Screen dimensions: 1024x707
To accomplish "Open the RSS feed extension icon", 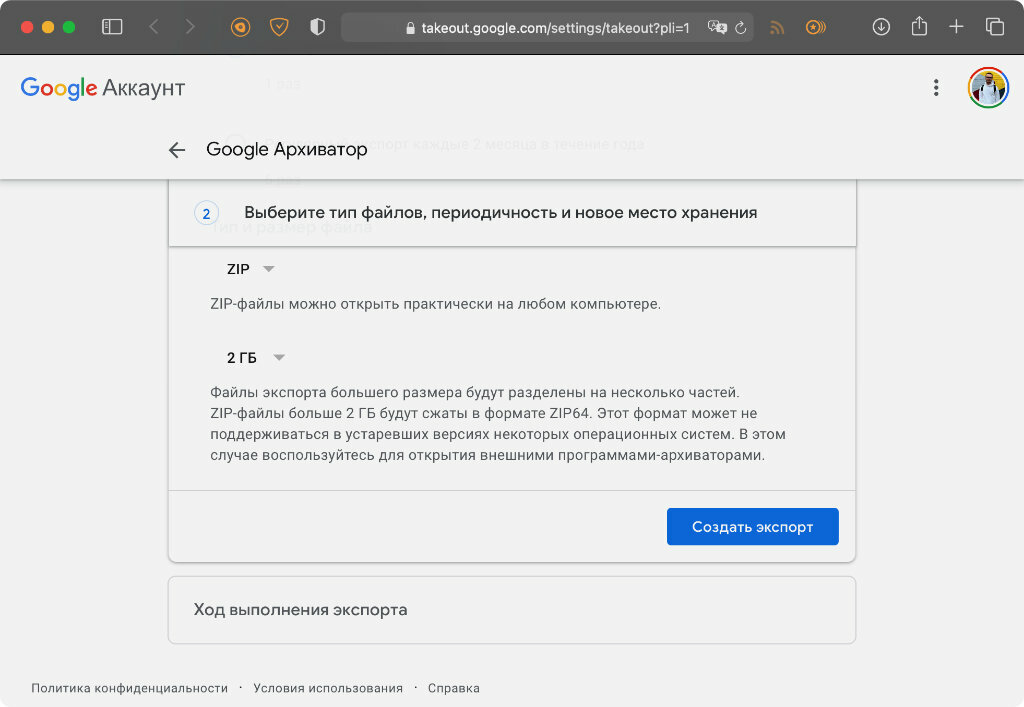I will [777, 27].
